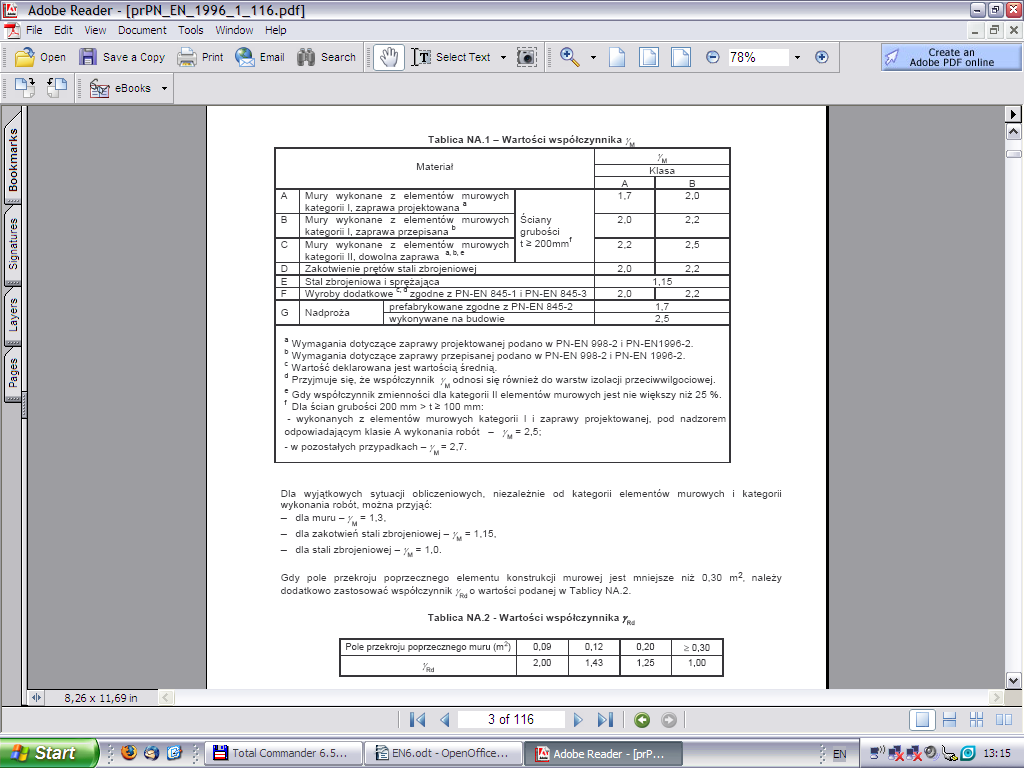
Task: Set Fit Page view
Action: [648, 57]
